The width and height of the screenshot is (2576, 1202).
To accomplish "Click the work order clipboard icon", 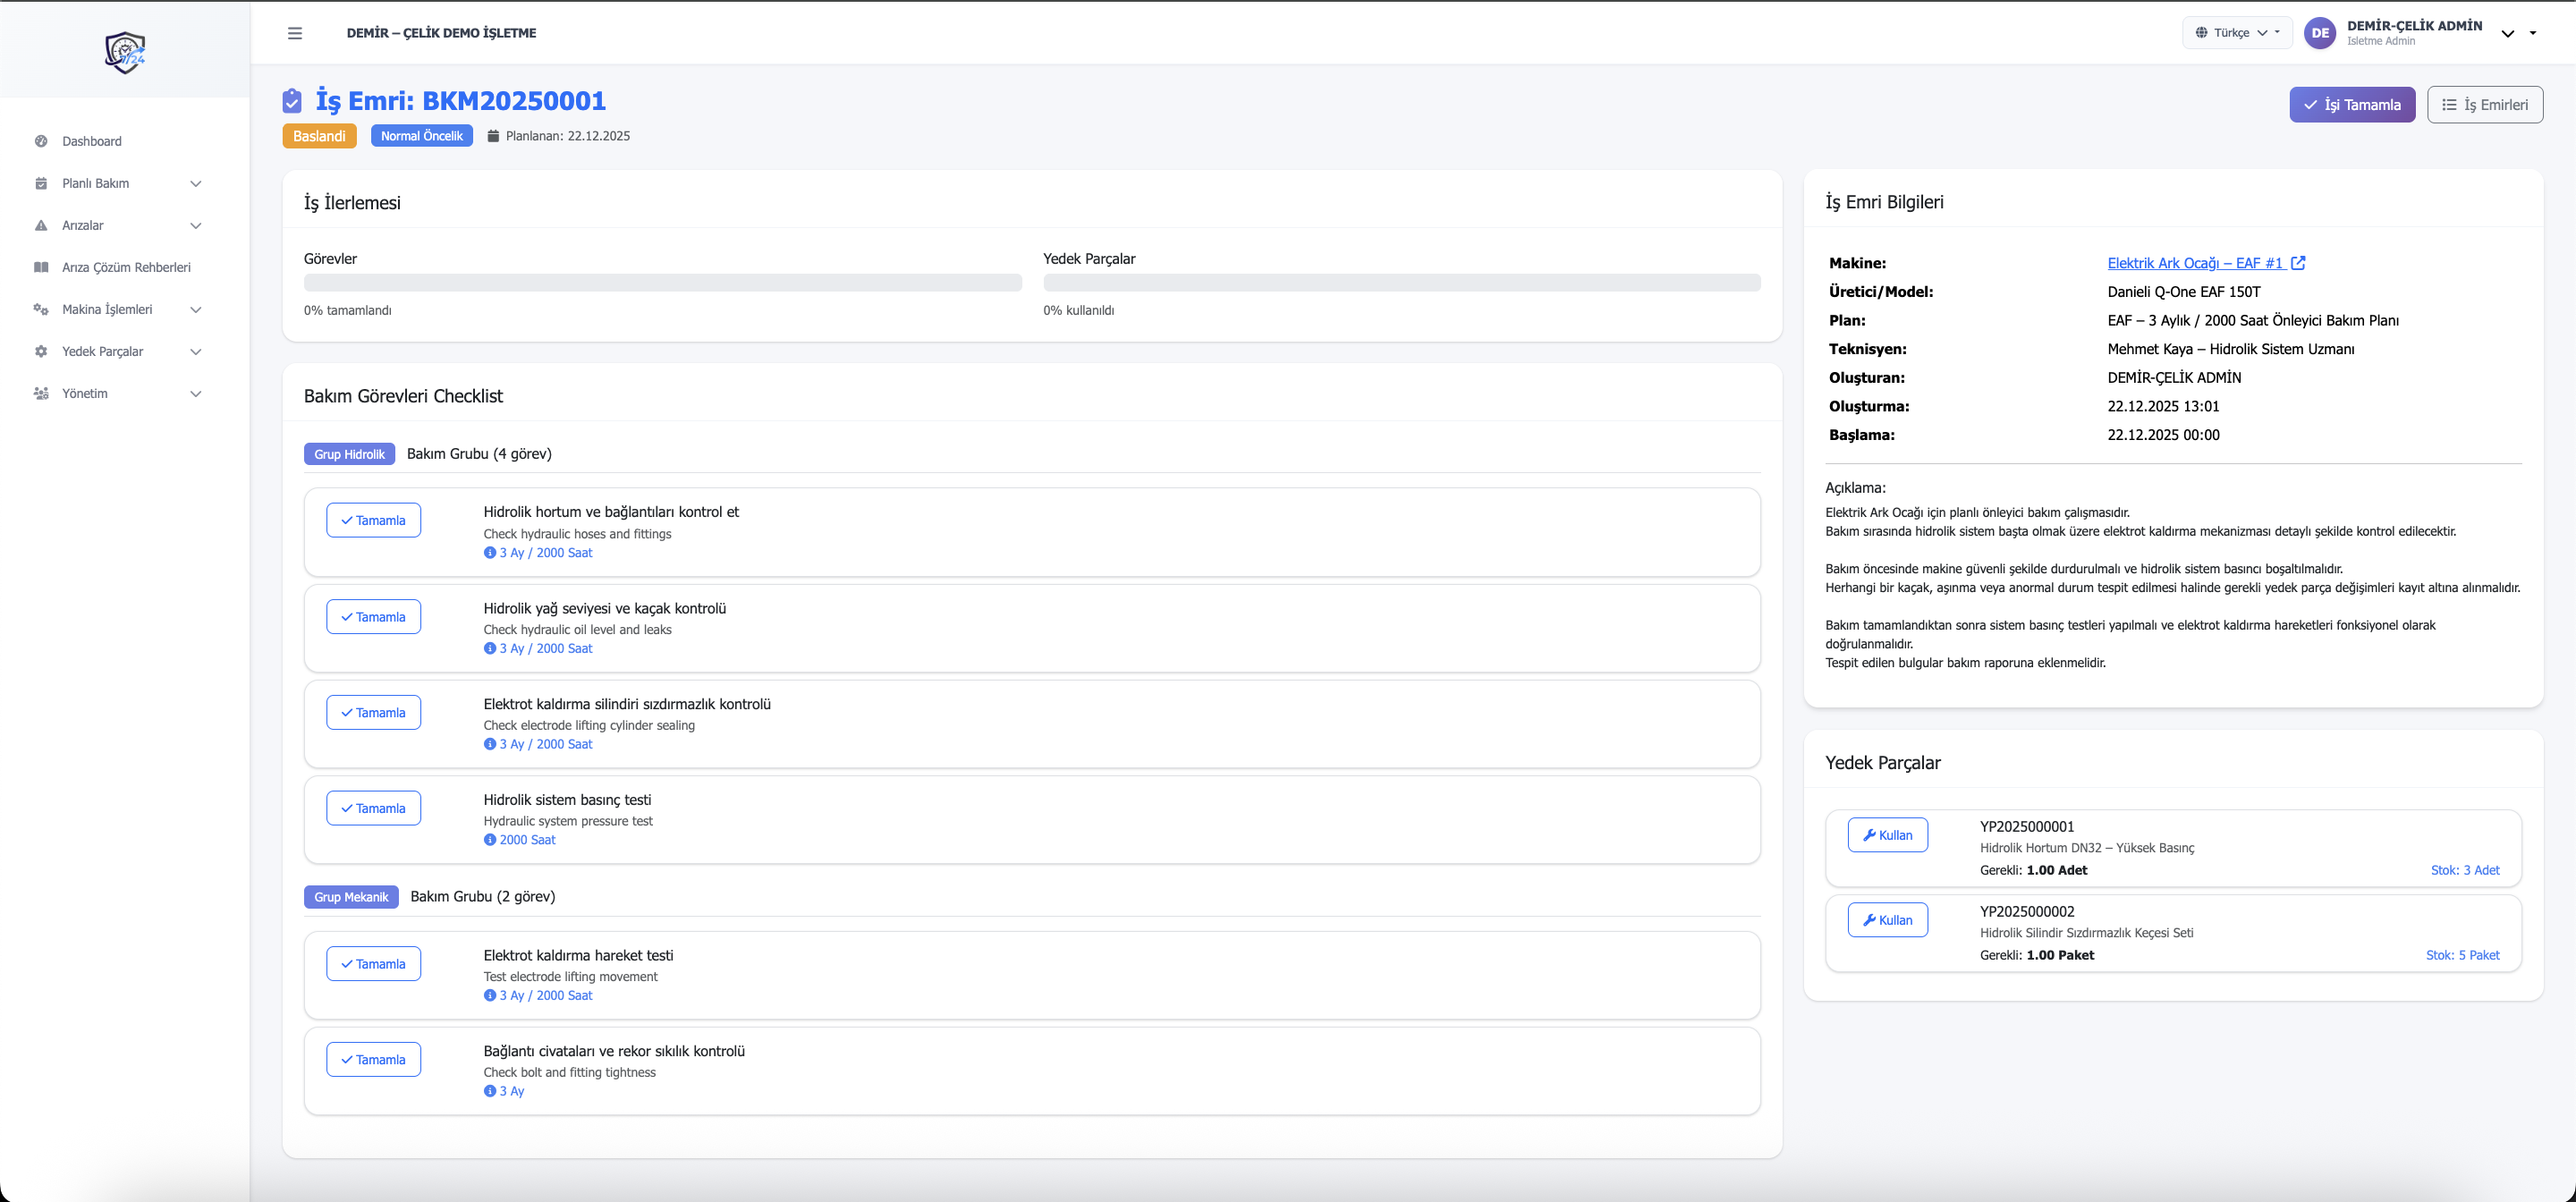I will tap(292, 101).
